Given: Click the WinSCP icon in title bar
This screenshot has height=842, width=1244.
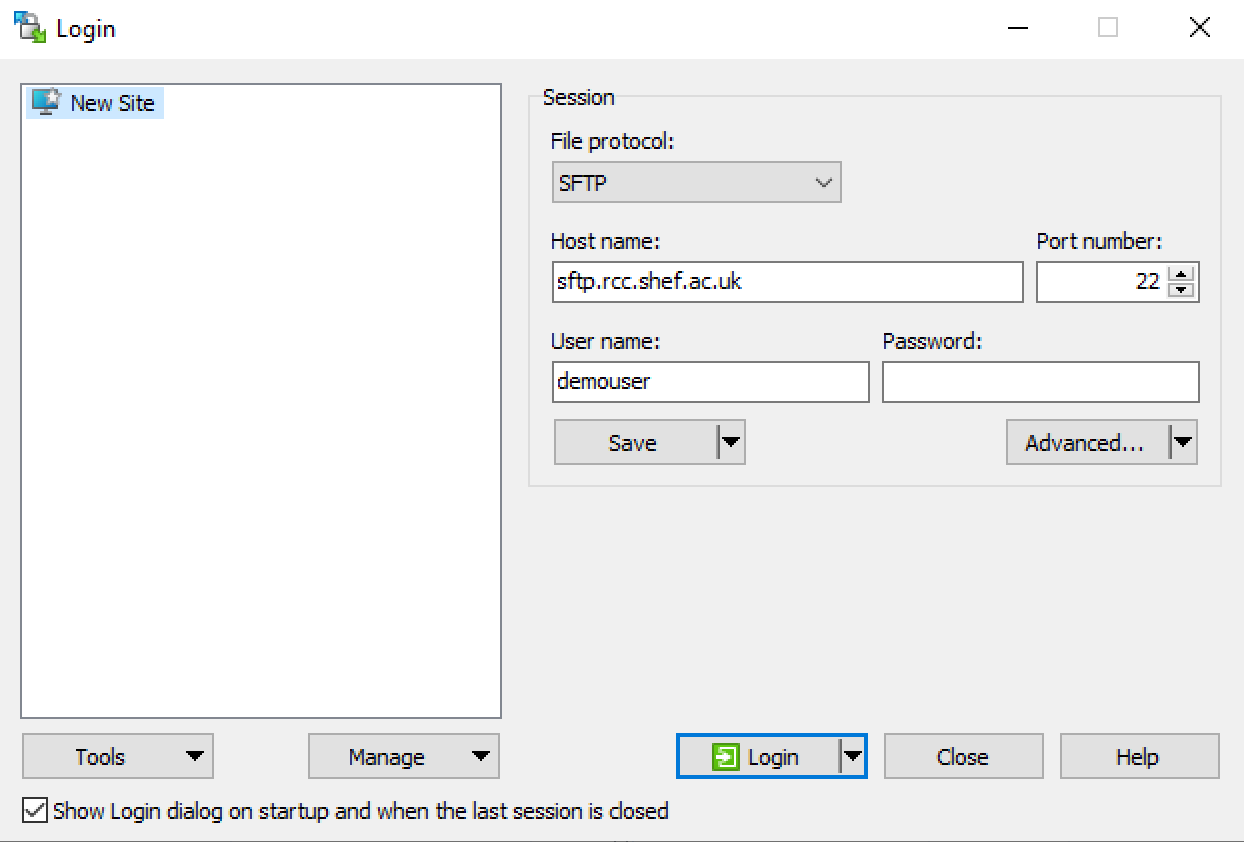Looking at the screenshot, I should [x=30, y=28].
